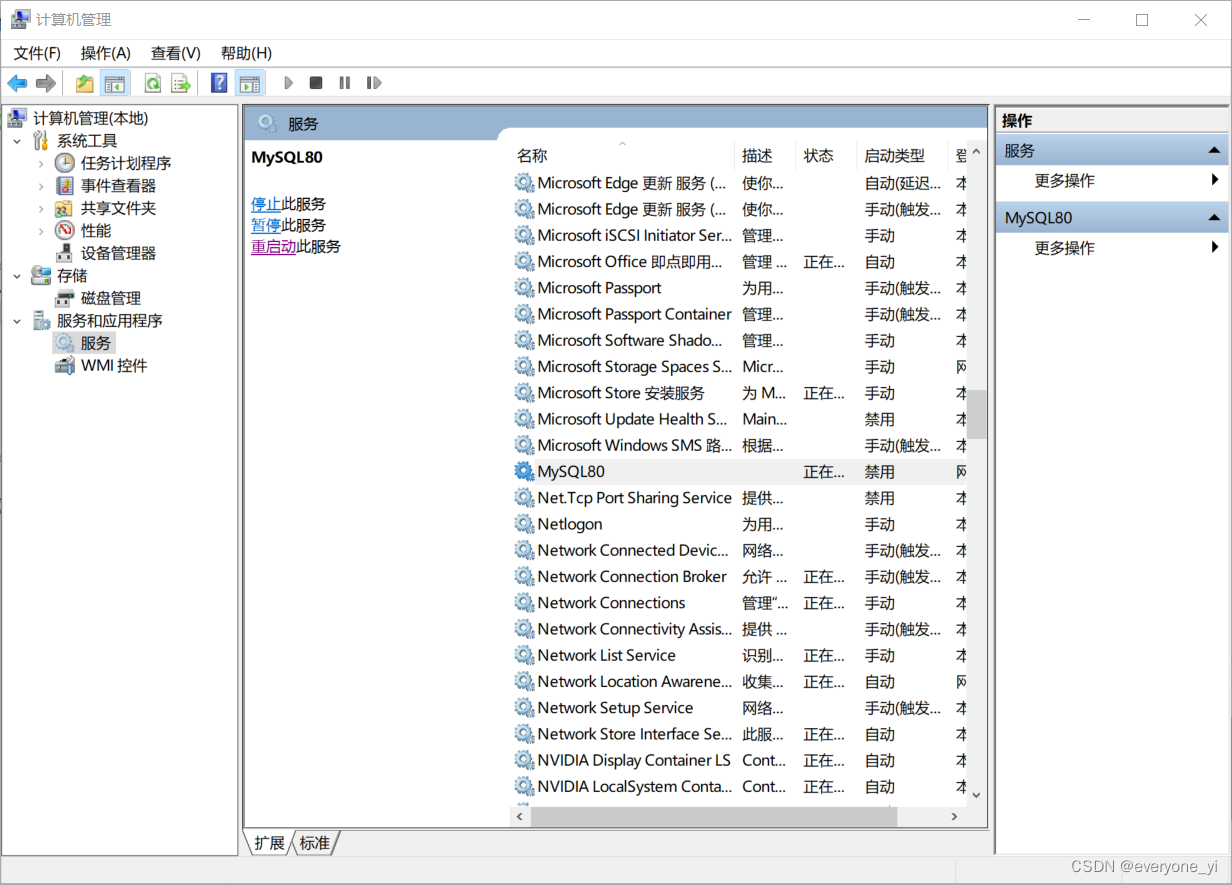Click the horizontal scrollbar right arrow of the services list

click(955, 816)
